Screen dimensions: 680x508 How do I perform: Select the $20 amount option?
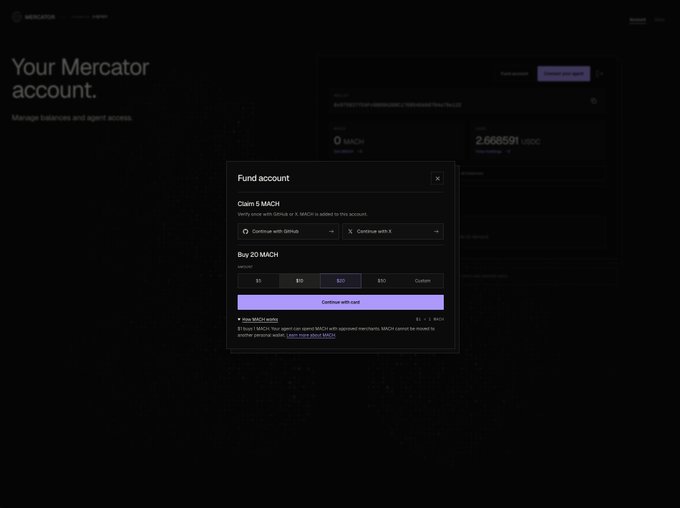(x=341, y=281)
